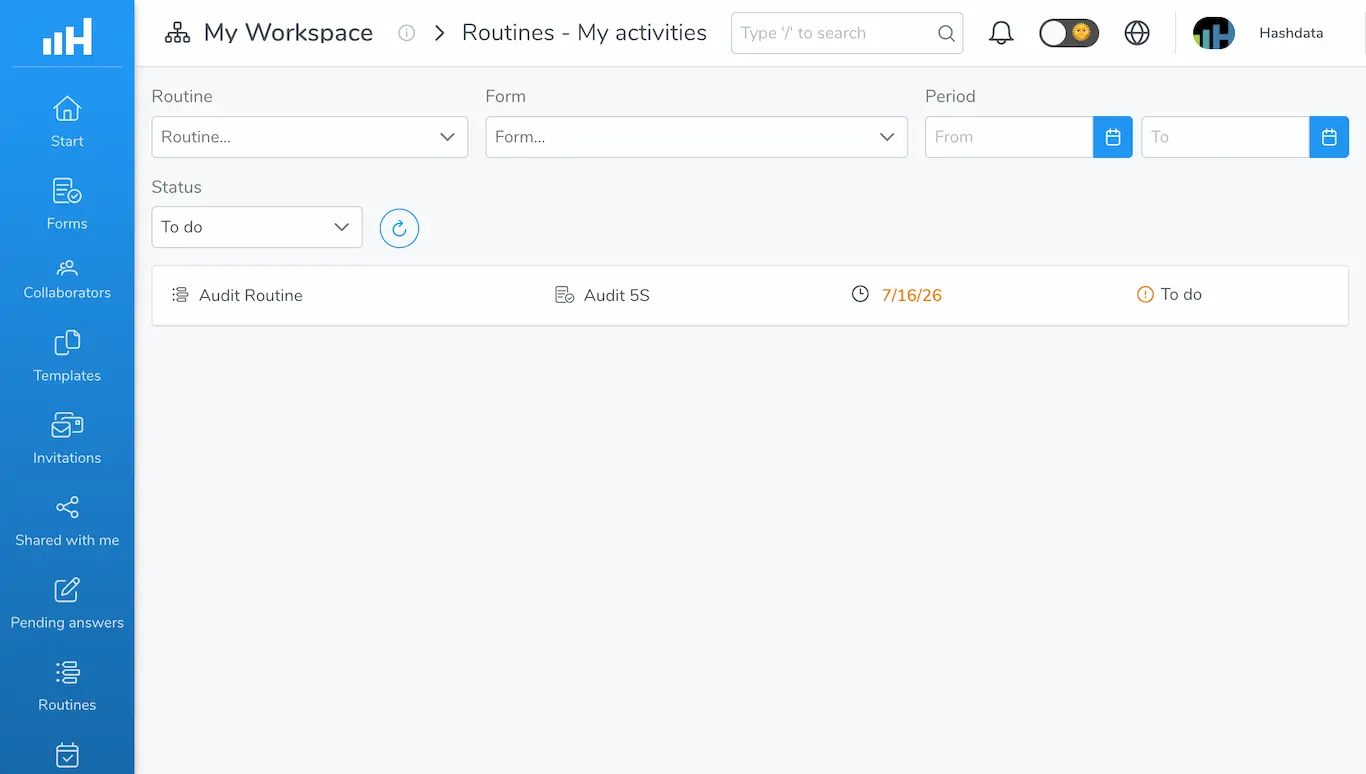Open Invitations from the sidebar
Viewport: 1366px width, 774px height.
(x=67, y=438)
